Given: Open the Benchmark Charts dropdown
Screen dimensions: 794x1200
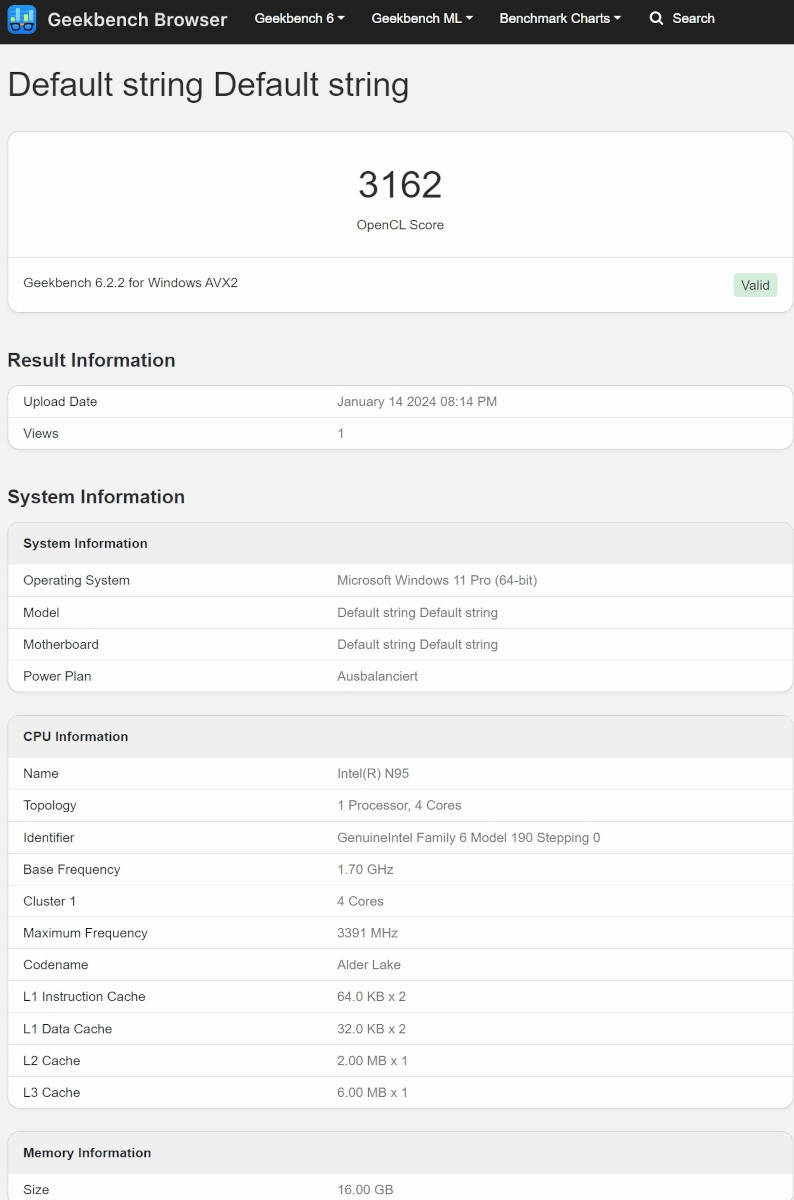Looking at the screenshot, I should coord(560,18).
